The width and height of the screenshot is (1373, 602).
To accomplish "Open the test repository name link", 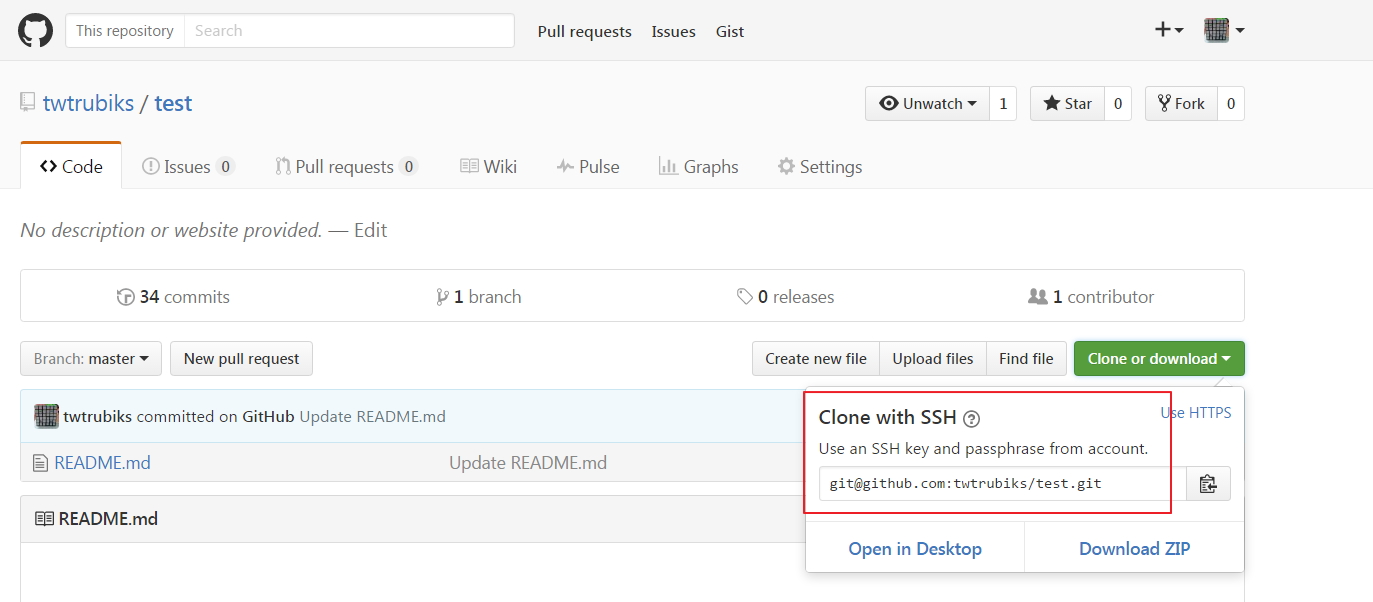I will point(173,103).
